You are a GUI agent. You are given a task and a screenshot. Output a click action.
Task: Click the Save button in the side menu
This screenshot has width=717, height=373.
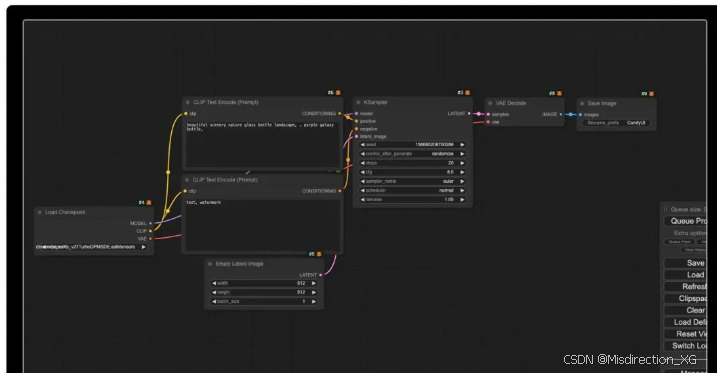685,263
